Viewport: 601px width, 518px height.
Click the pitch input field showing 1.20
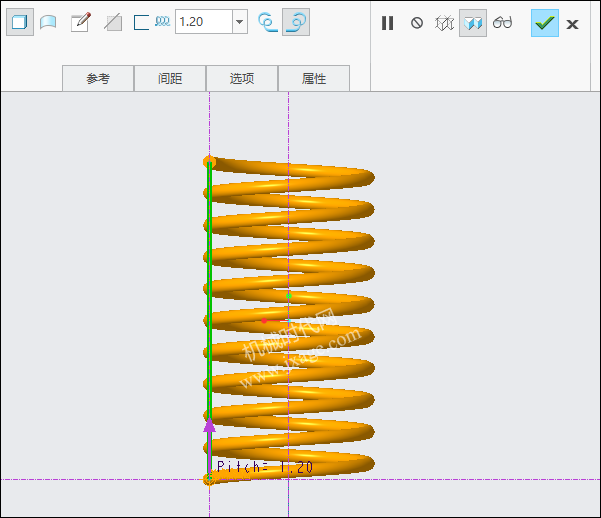coord(204,22)
